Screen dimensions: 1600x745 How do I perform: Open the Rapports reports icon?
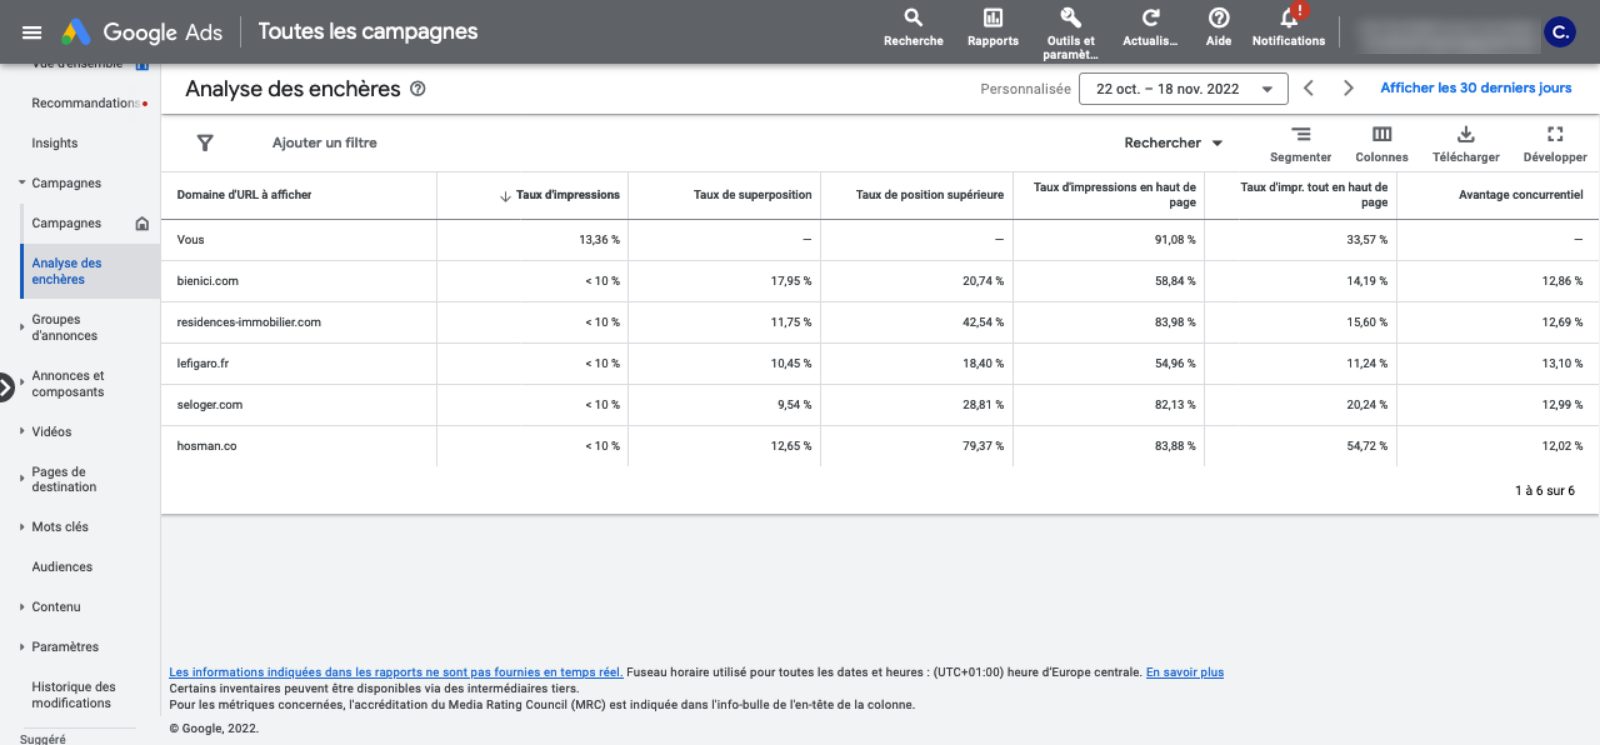992,19
